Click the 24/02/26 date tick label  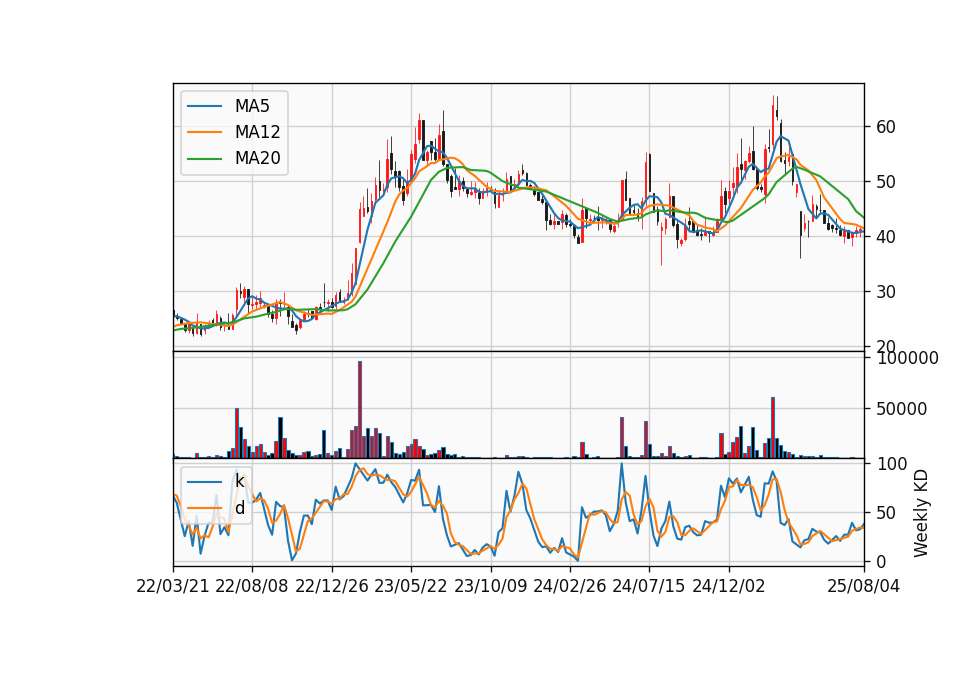point(569,586)
